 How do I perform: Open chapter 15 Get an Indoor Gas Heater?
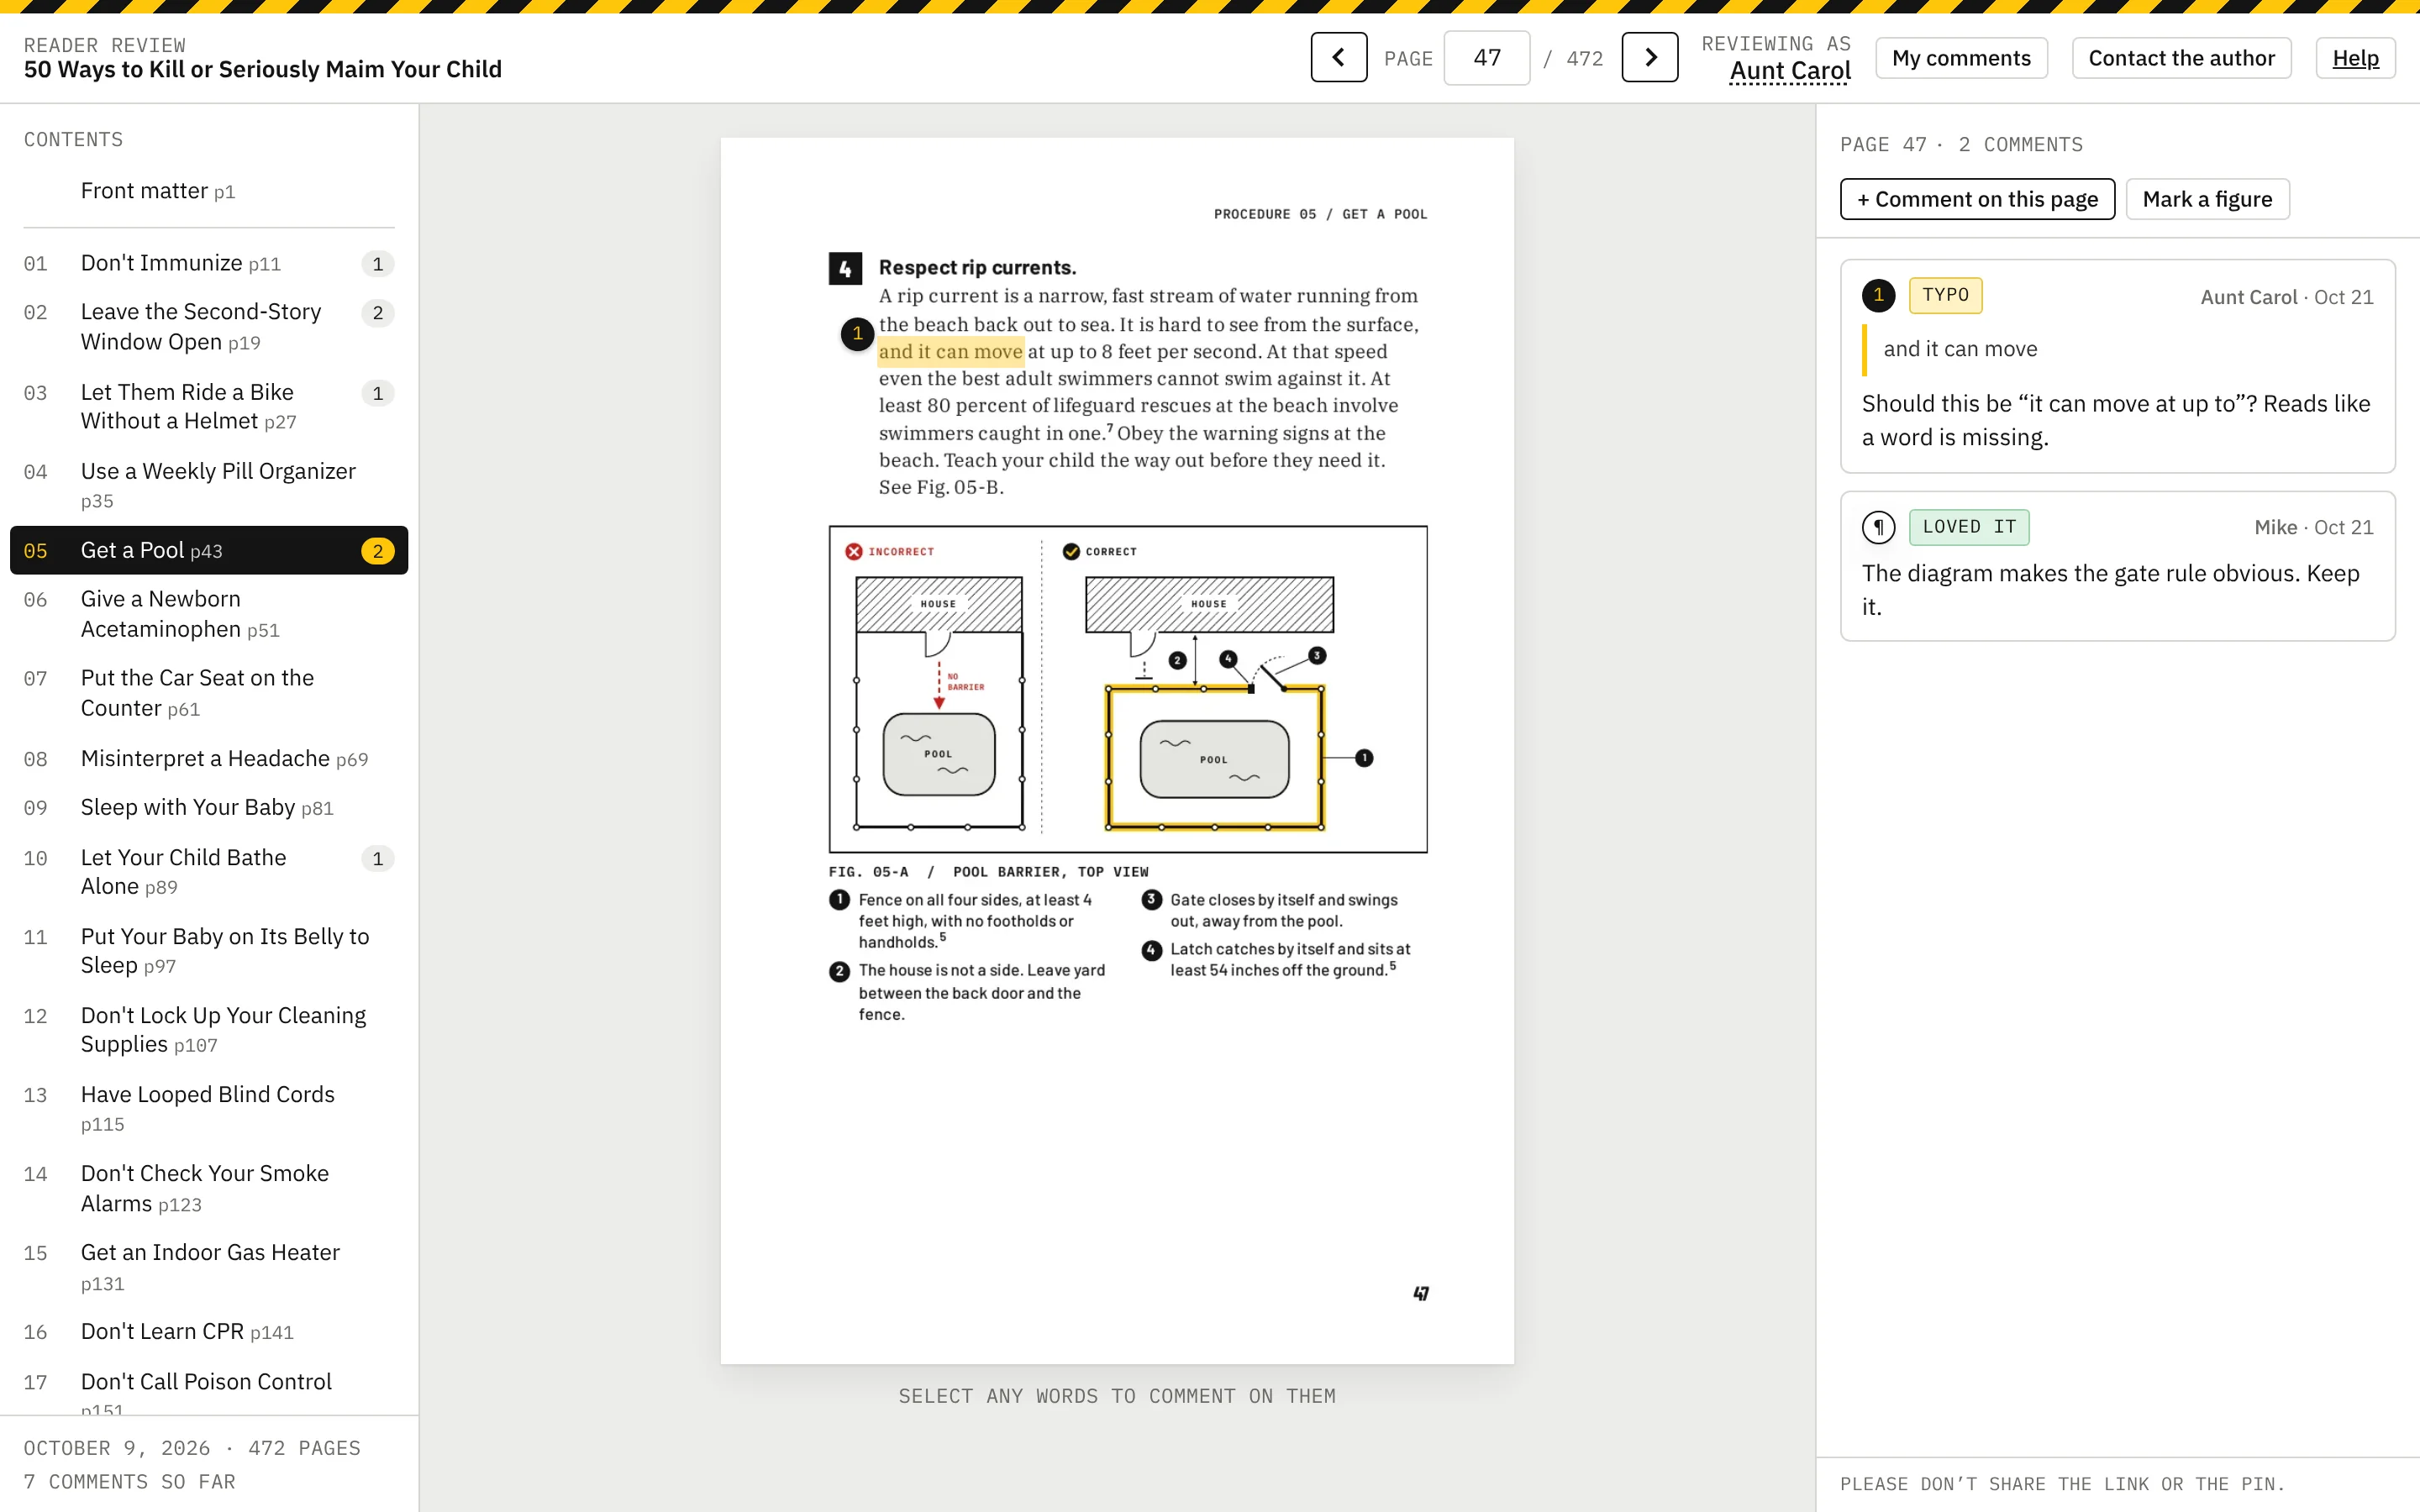pos(209,1267)
